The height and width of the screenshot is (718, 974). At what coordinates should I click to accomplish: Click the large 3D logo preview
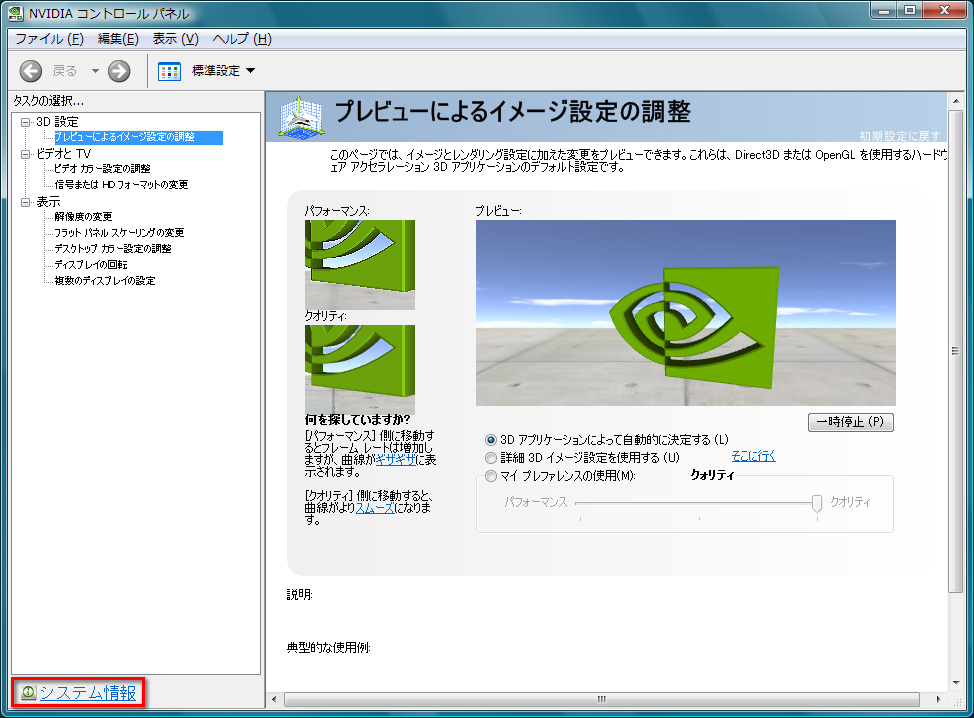(686, 313)
